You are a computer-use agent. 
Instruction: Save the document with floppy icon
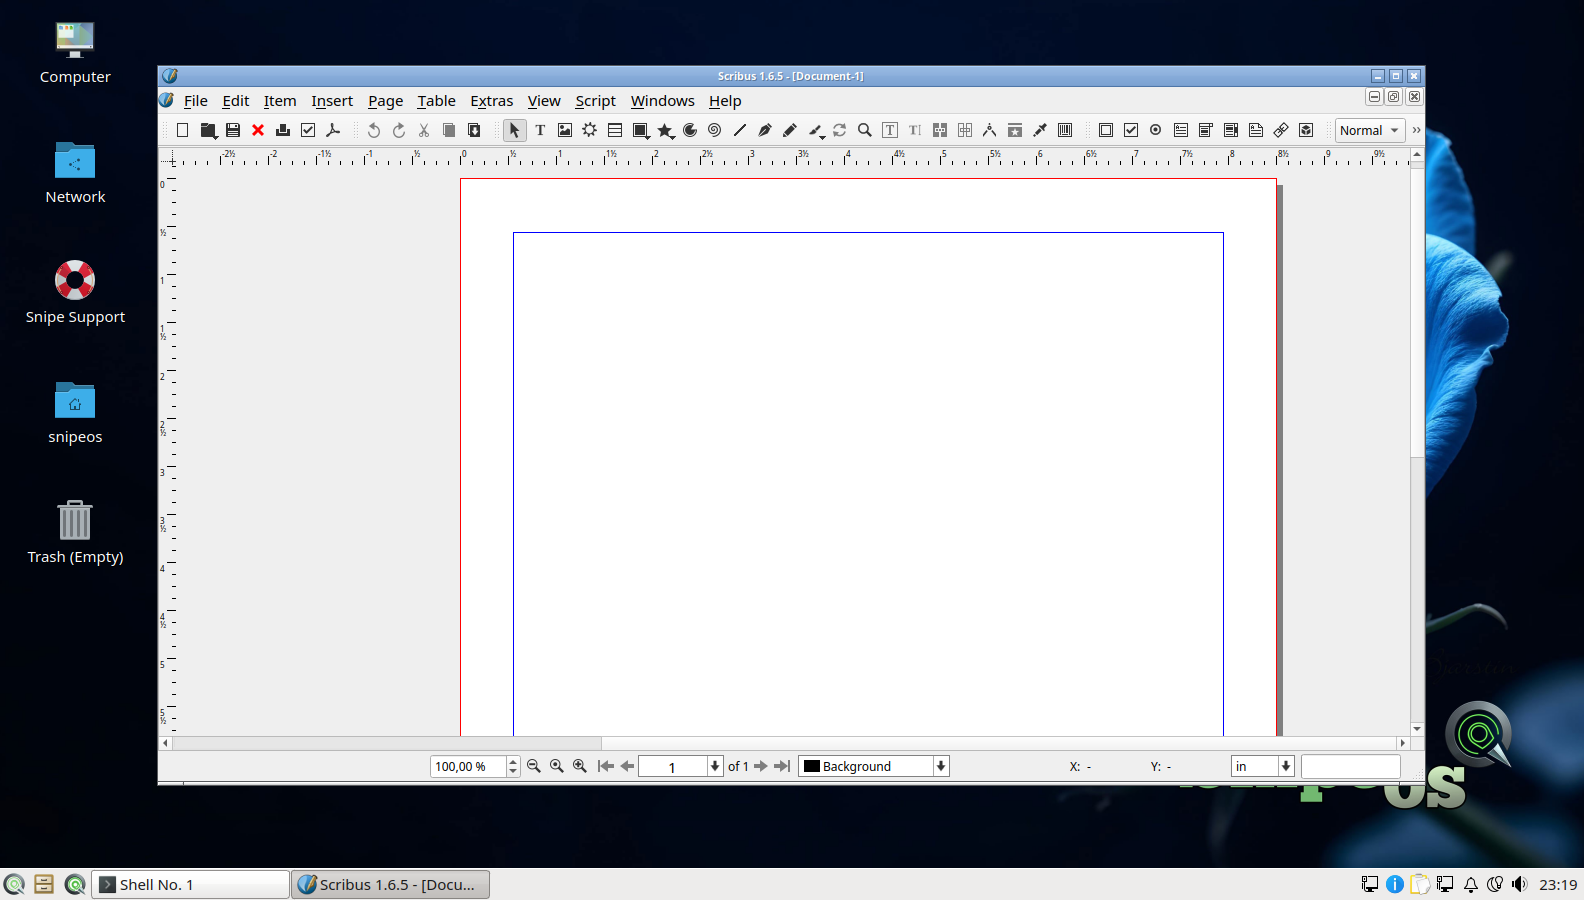click(x=233, y=130)
